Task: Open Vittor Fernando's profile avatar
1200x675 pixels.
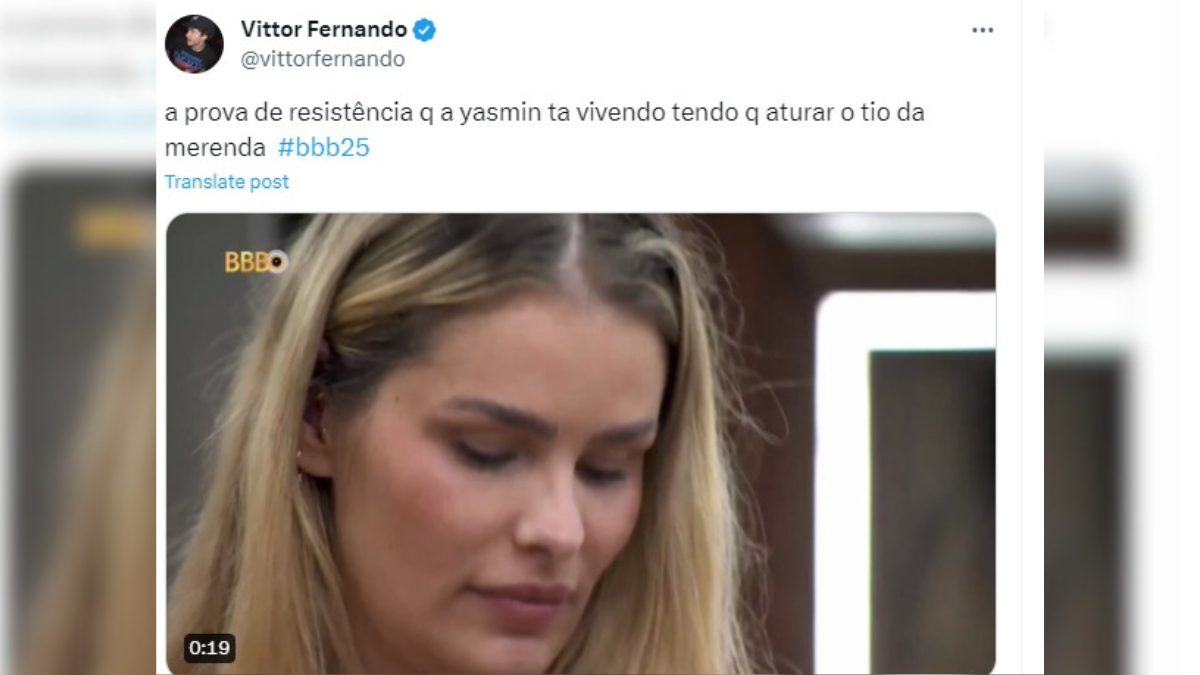Action: (194, 44)
